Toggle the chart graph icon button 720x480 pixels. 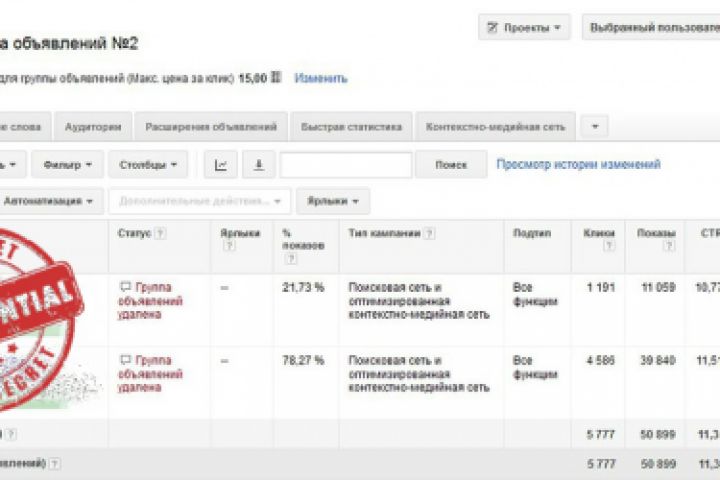[221, 164]
